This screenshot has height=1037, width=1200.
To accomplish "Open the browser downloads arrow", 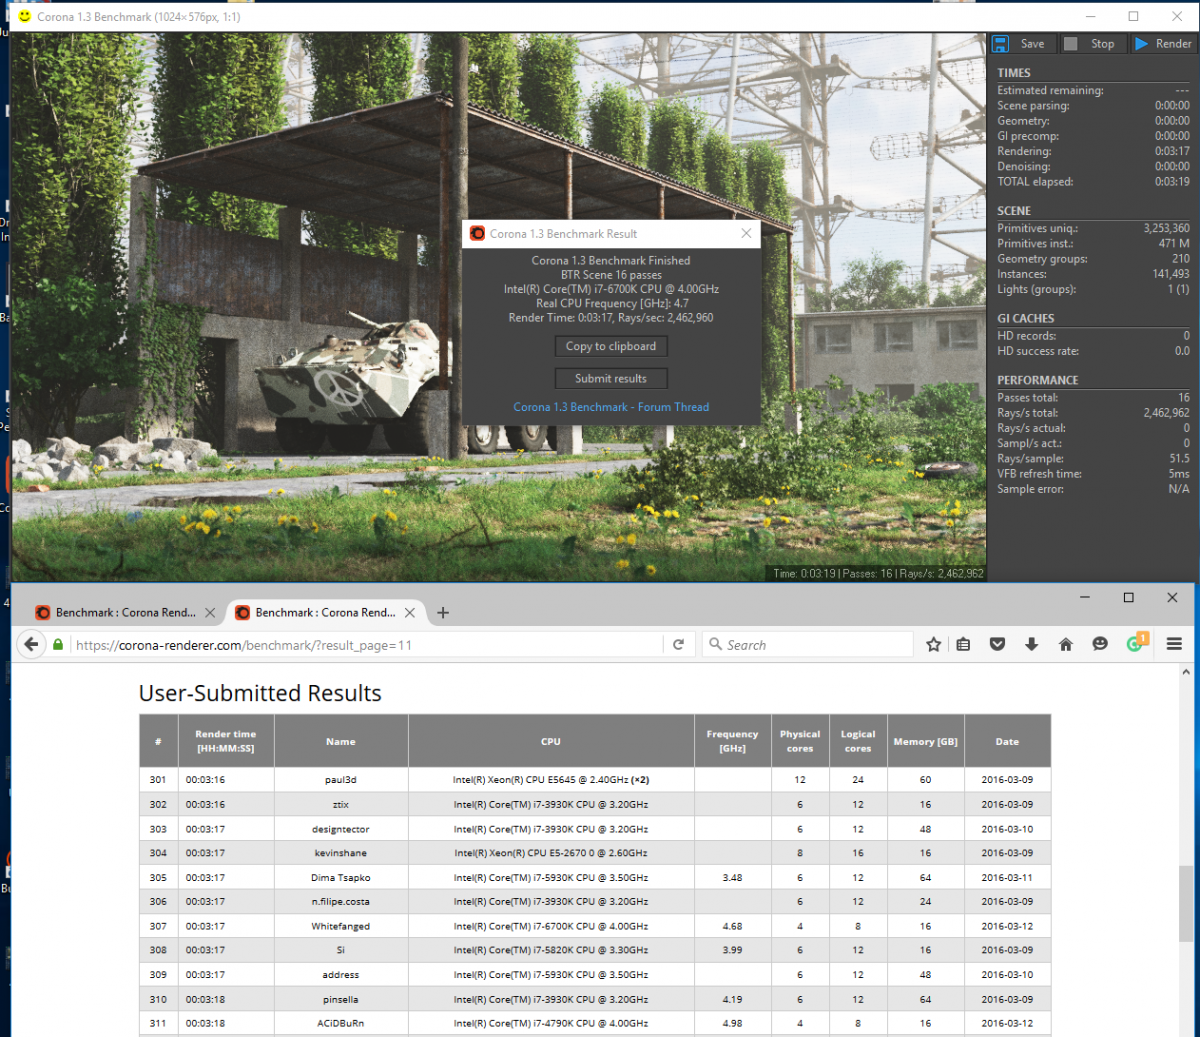I will pyautogui.click(x=1031, y=645).
